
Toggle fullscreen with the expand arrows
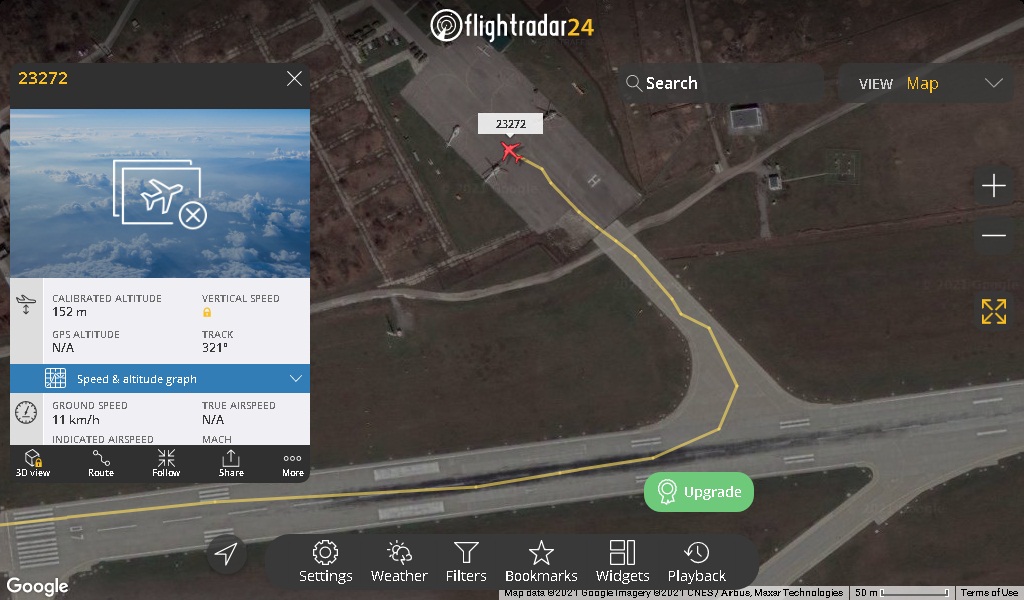pyautogui.click(x=993, y=311)
